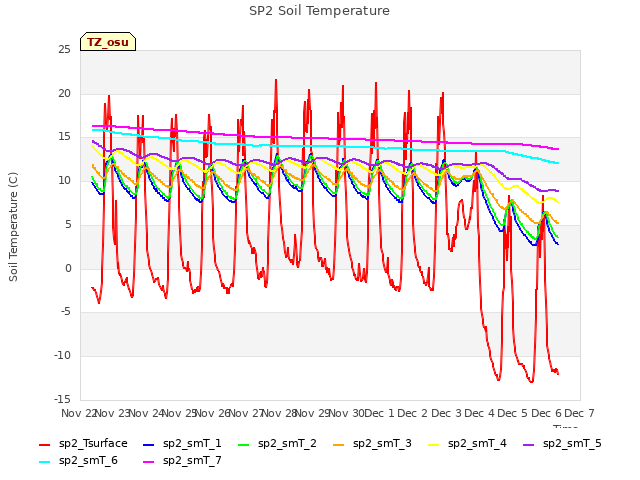640x480 pixels.
Task: Click the Nov 24 x-axis tick label
Action: pyautogui.click(x=146, y=413)
